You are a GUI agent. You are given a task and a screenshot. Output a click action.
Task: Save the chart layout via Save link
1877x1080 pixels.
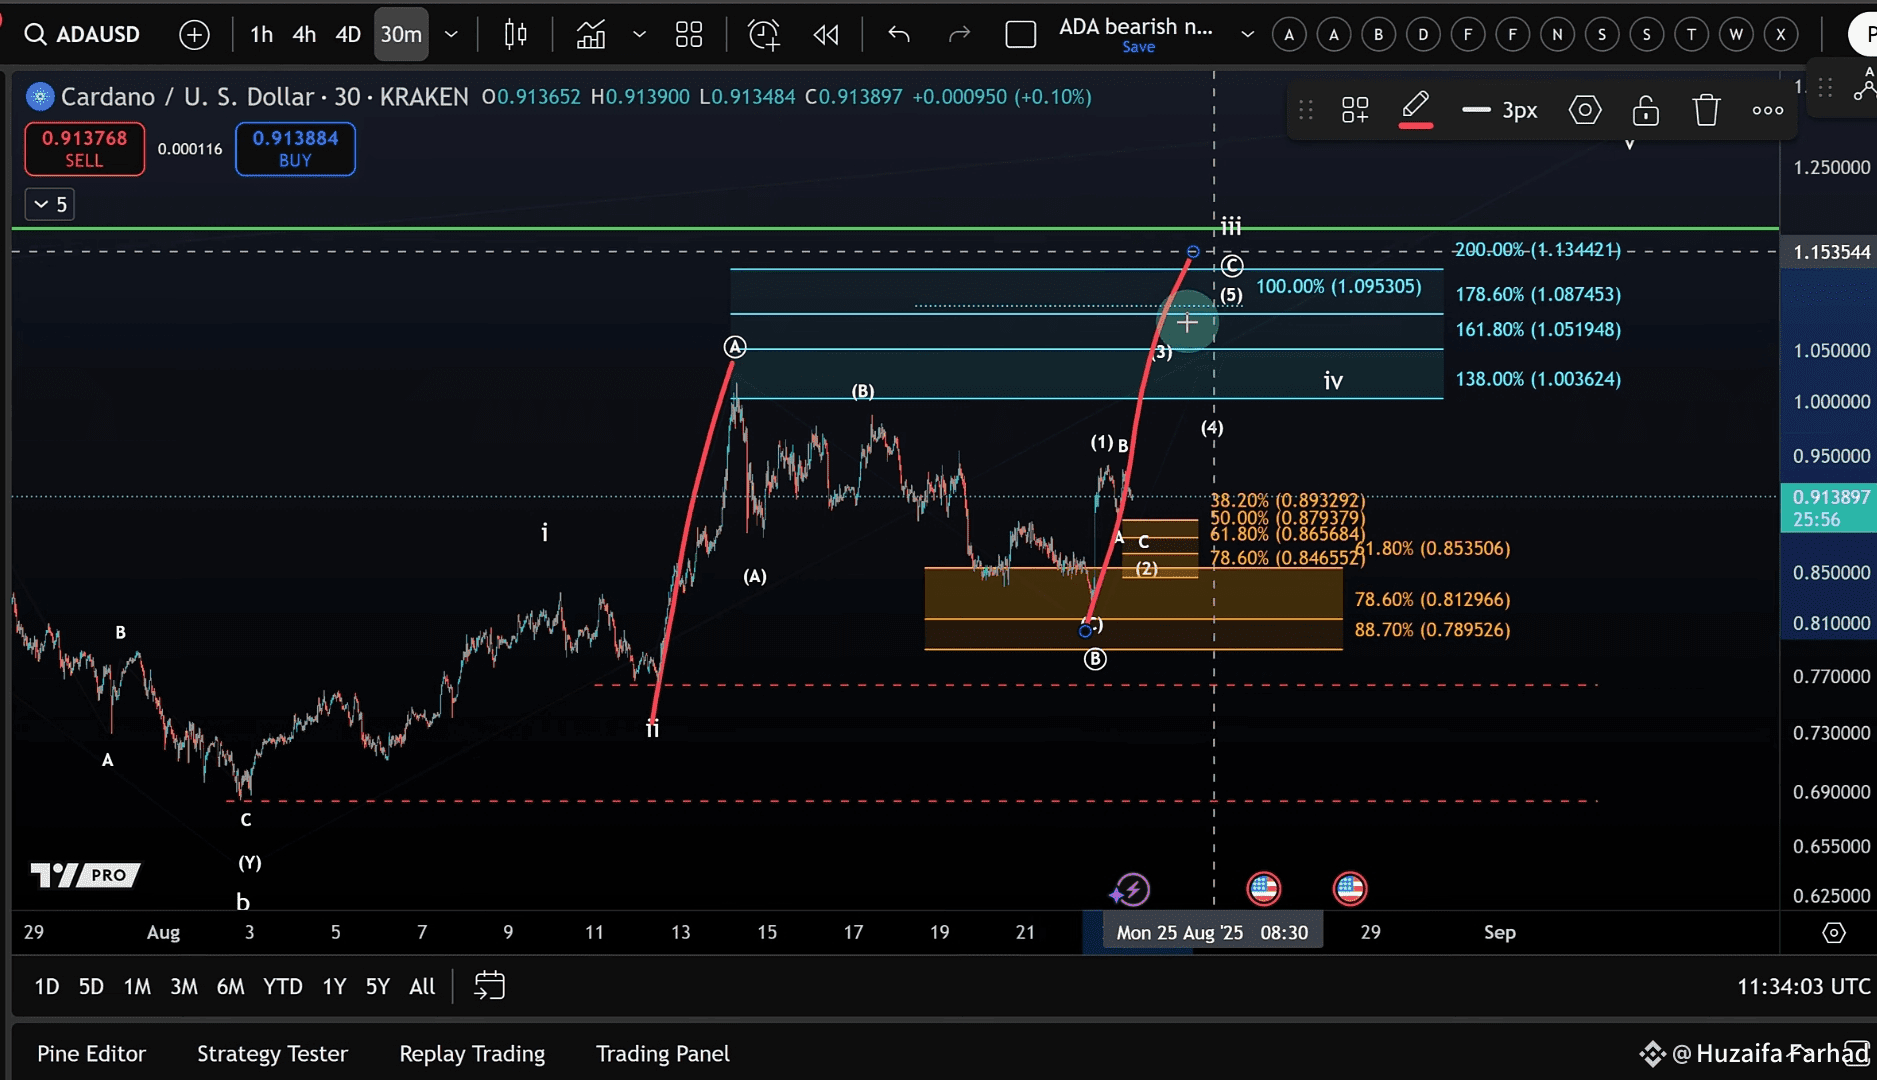(x=1138, y=47)
